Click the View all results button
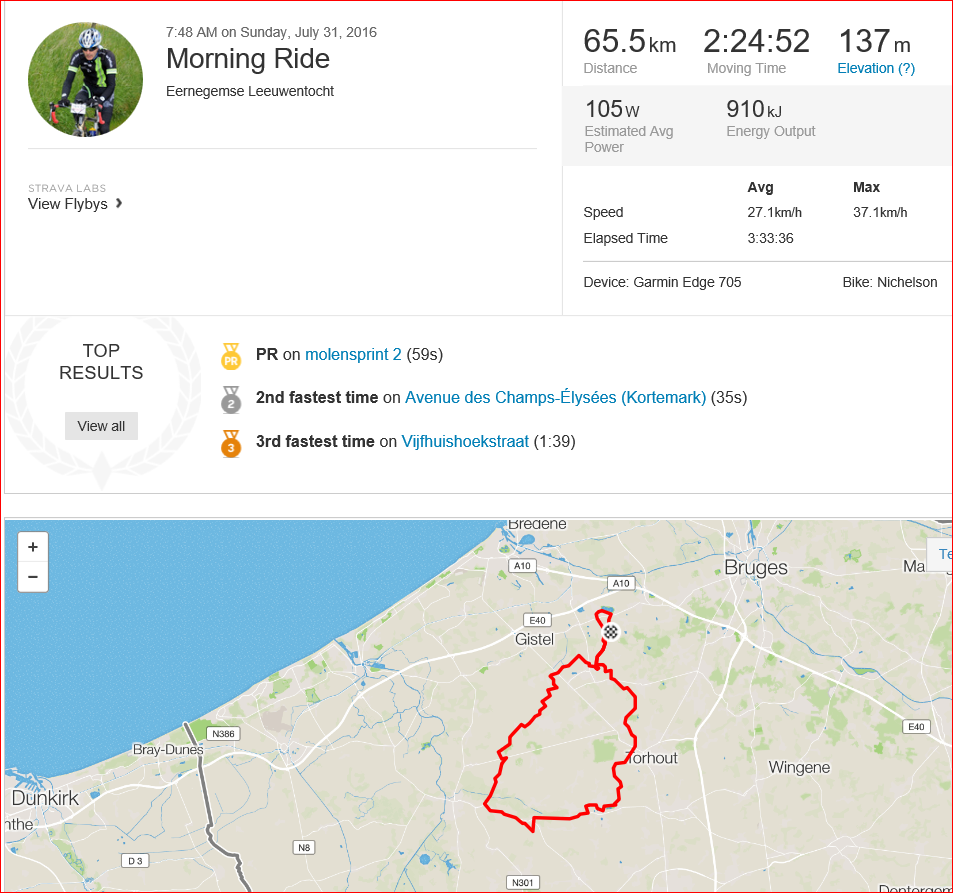 pos(101,426)
